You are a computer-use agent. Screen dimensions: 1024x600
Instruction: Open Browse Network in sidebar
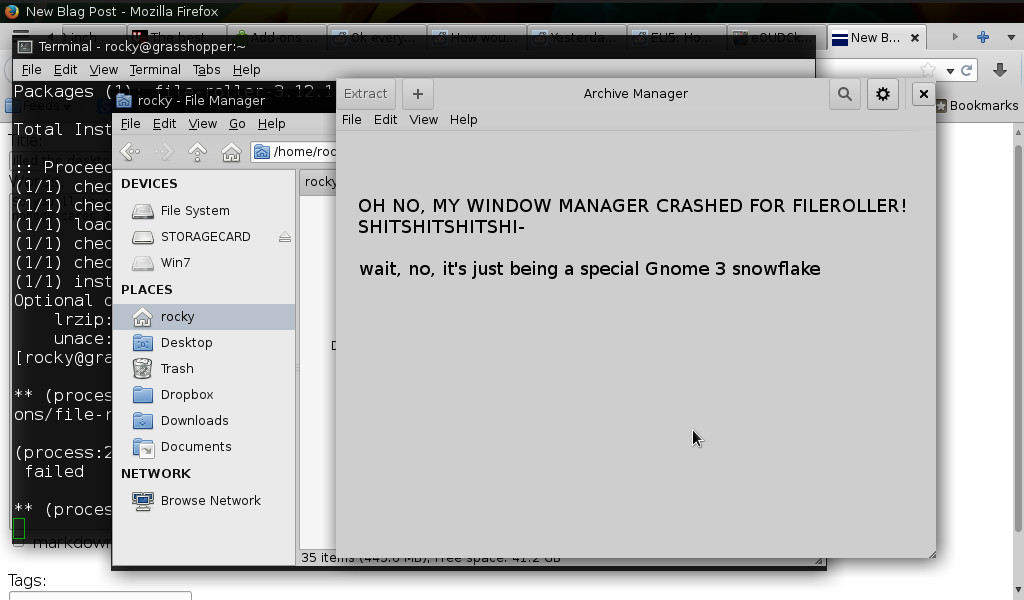tap(210, 500)
